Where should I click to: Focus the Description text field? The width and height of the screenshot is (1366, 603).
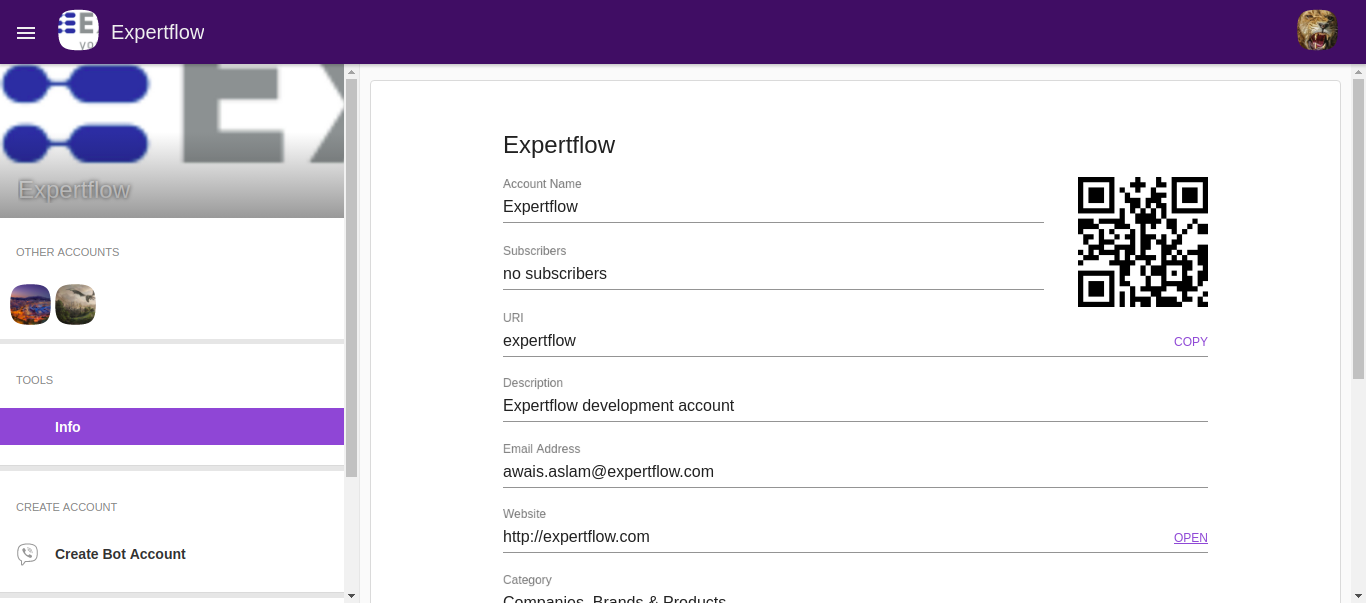(x=854, y=406)
